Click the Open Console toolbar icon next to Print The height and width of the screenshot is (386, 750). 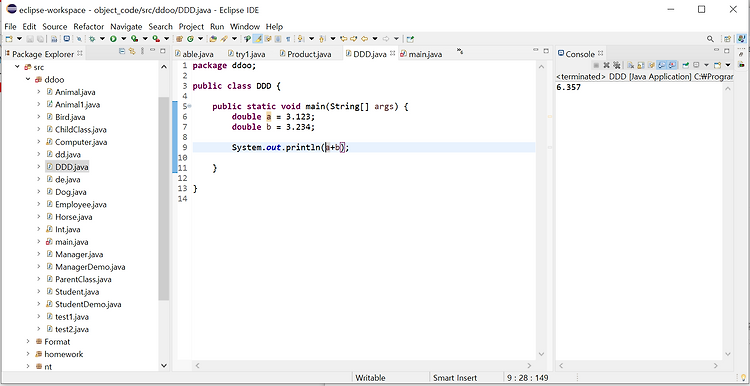[66, 39]
